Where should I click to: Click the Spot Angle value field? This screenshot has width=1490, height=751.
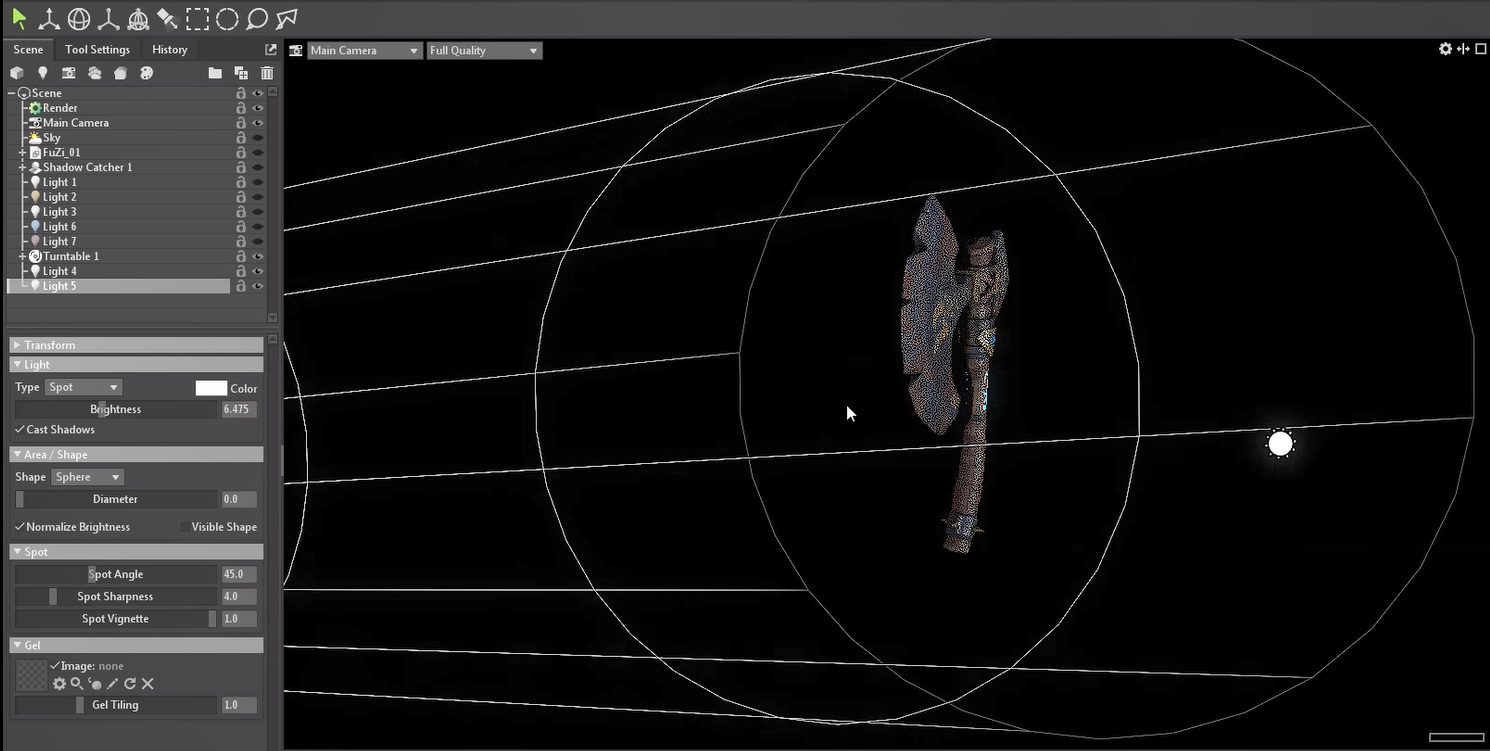(239, 575)
